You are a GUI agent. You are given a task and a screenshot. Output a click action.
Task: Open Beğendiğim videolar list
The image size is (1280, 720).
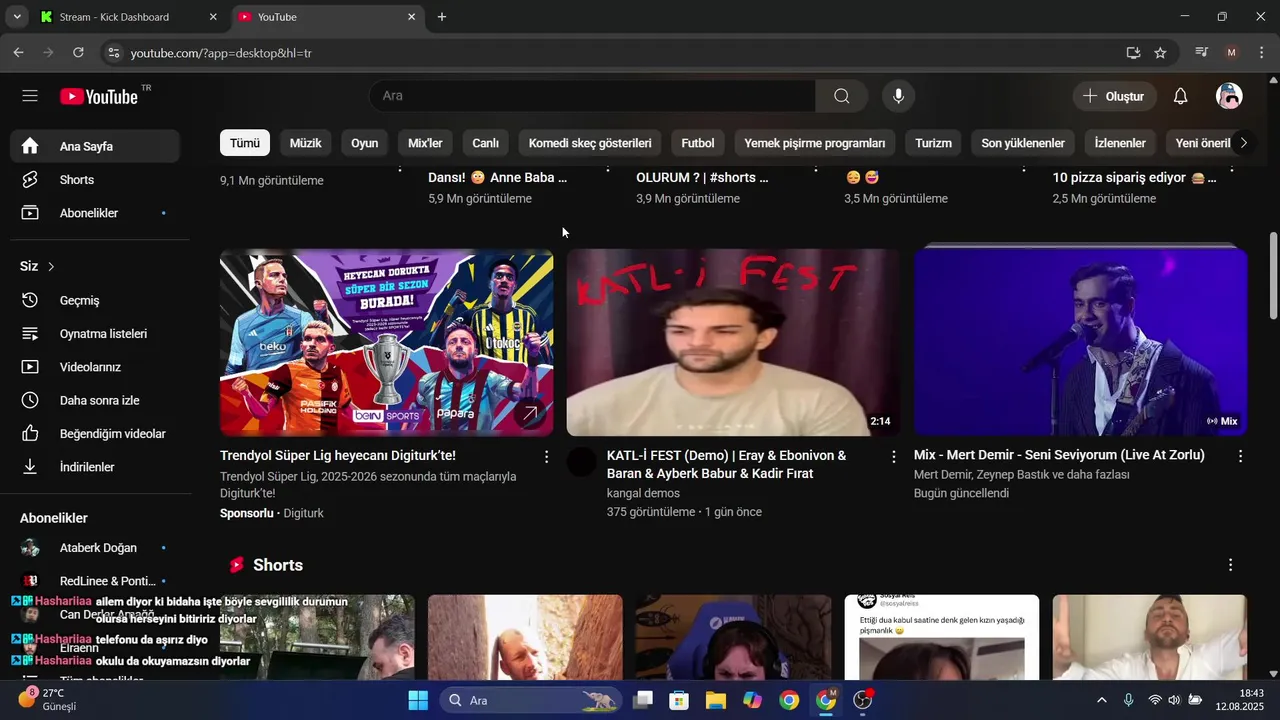click(x=96, y=434)
